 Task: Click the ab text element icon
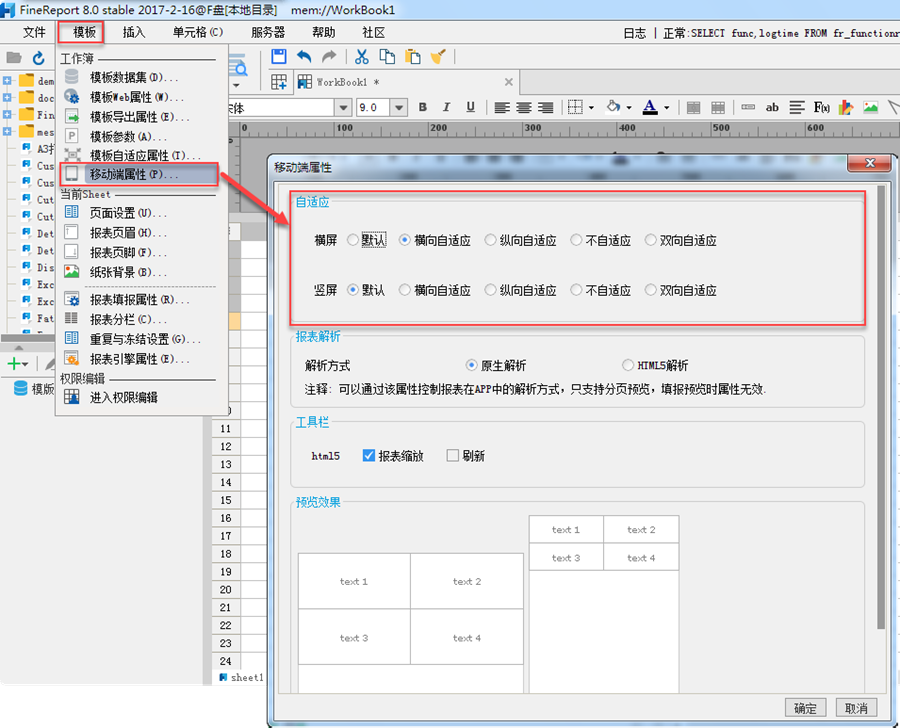772,107
